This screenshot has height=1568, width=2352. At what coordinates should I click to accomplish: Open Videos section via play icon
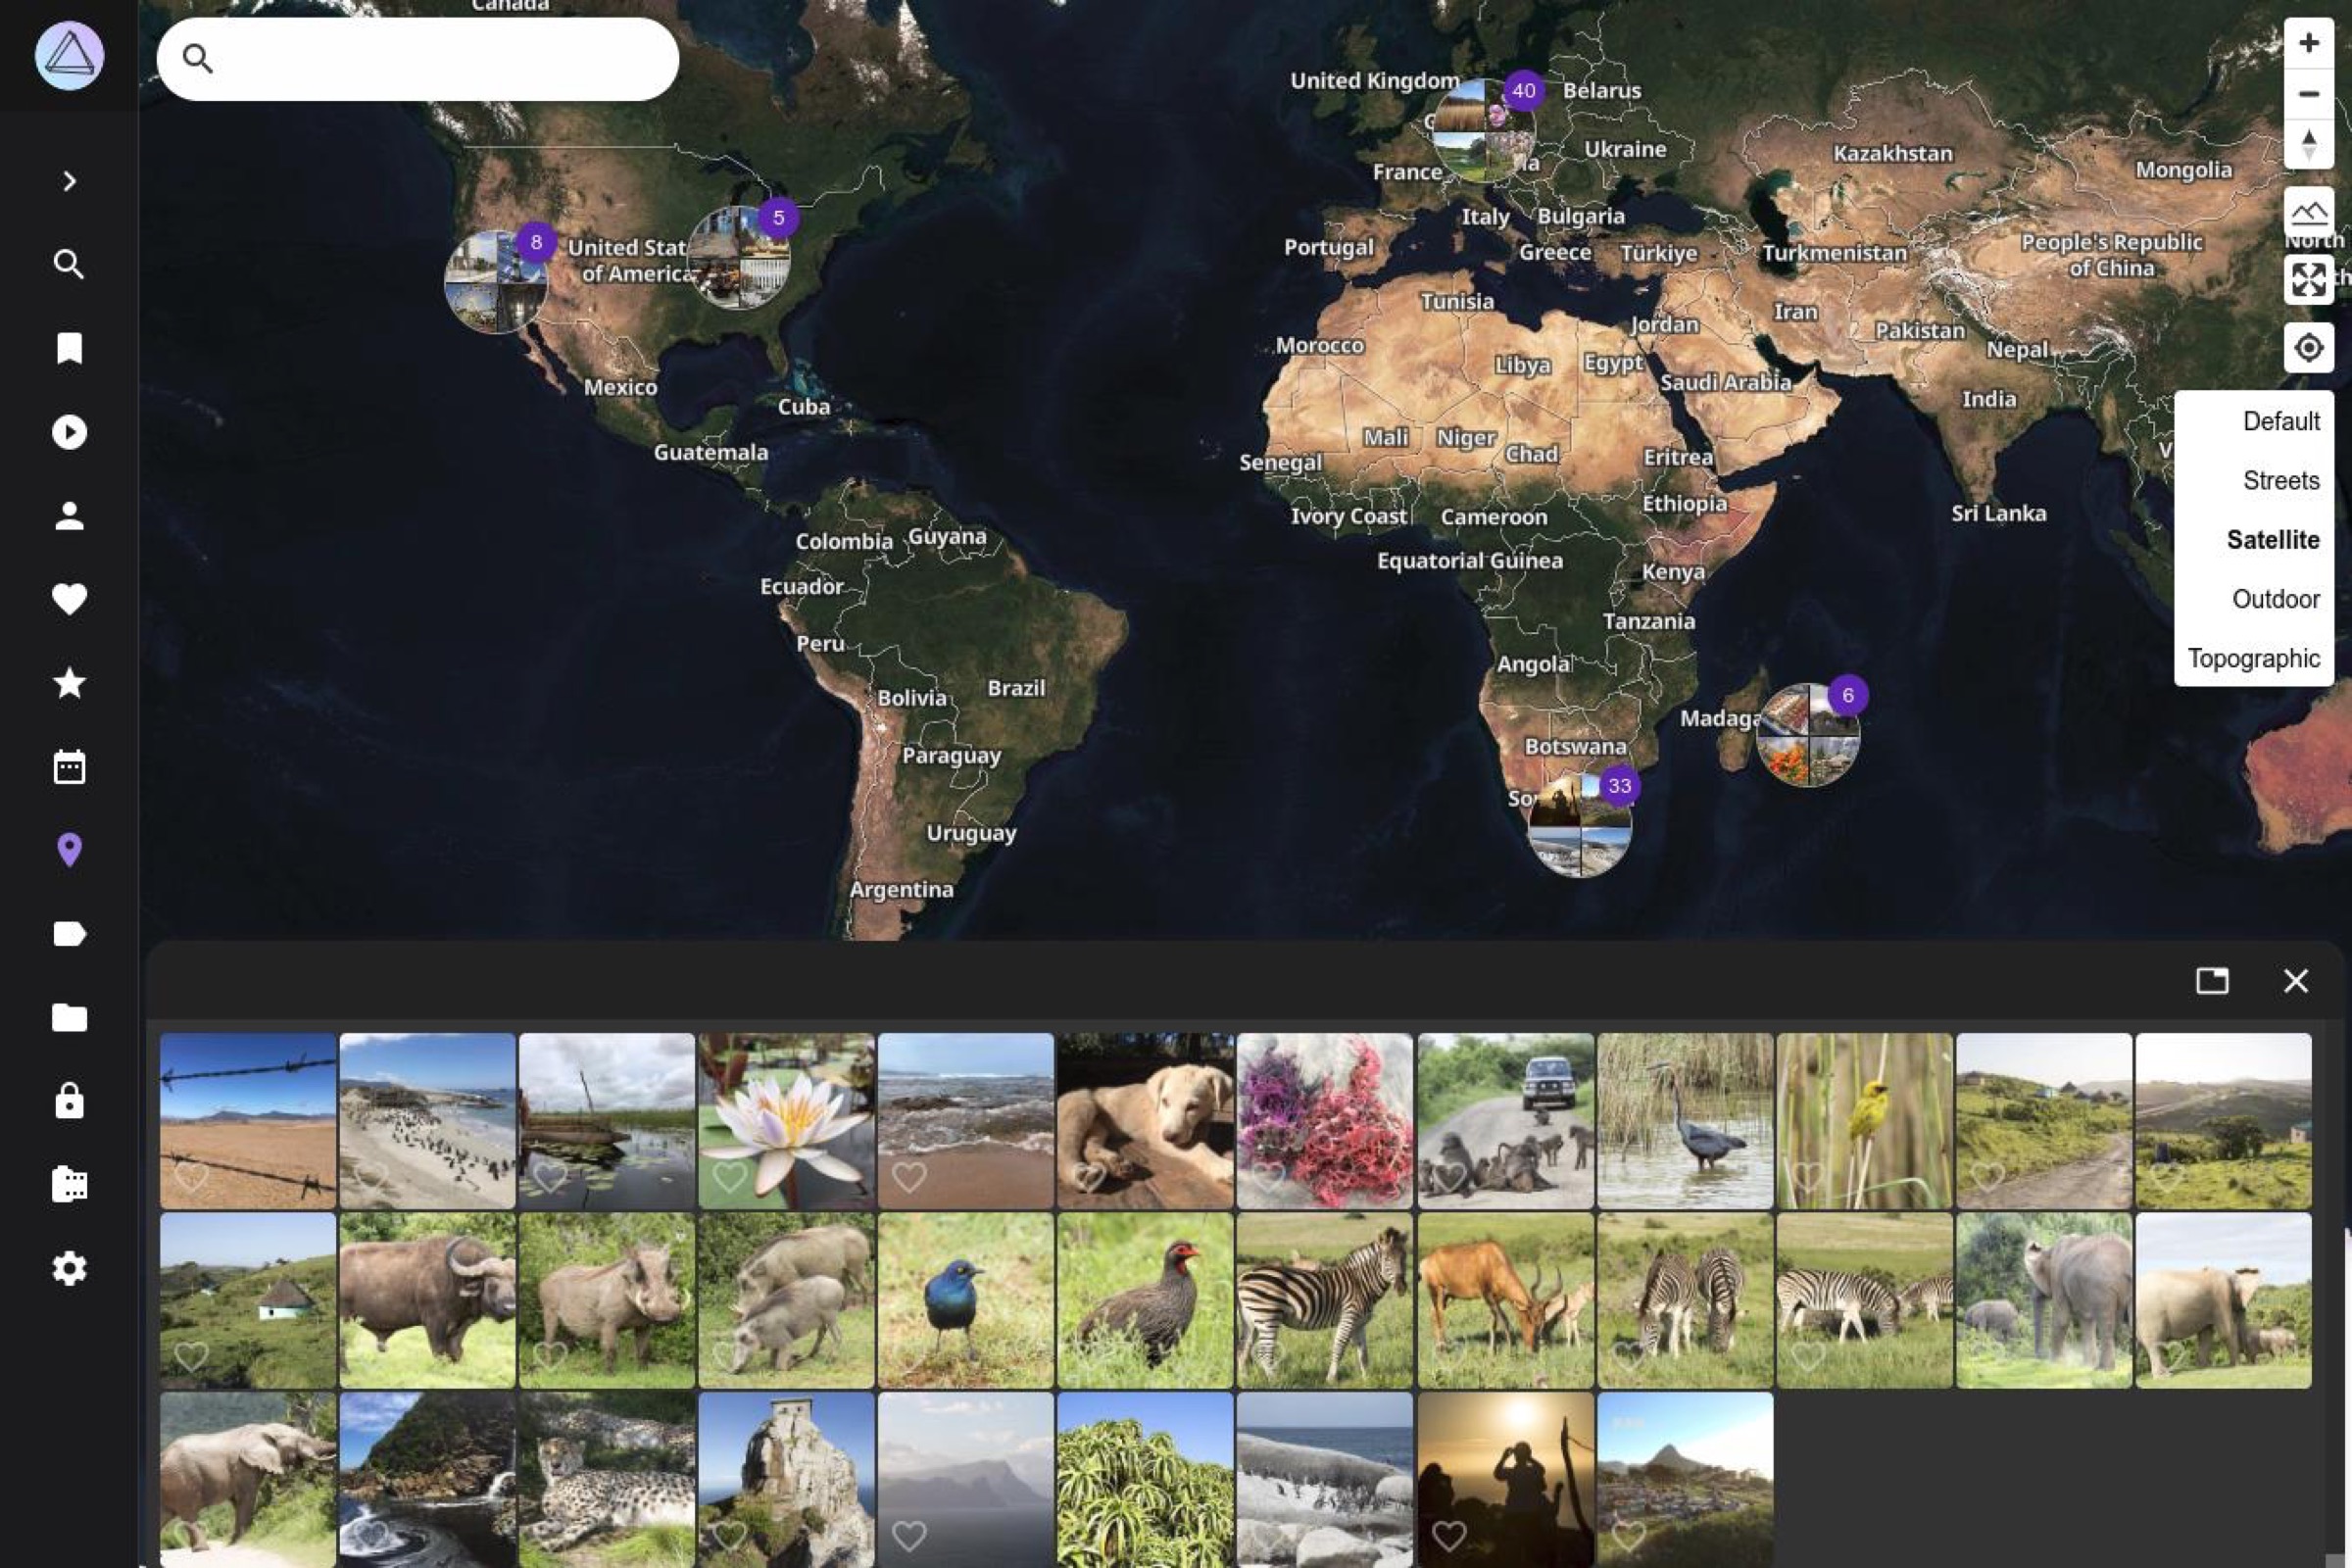click(x=69, y=432)
